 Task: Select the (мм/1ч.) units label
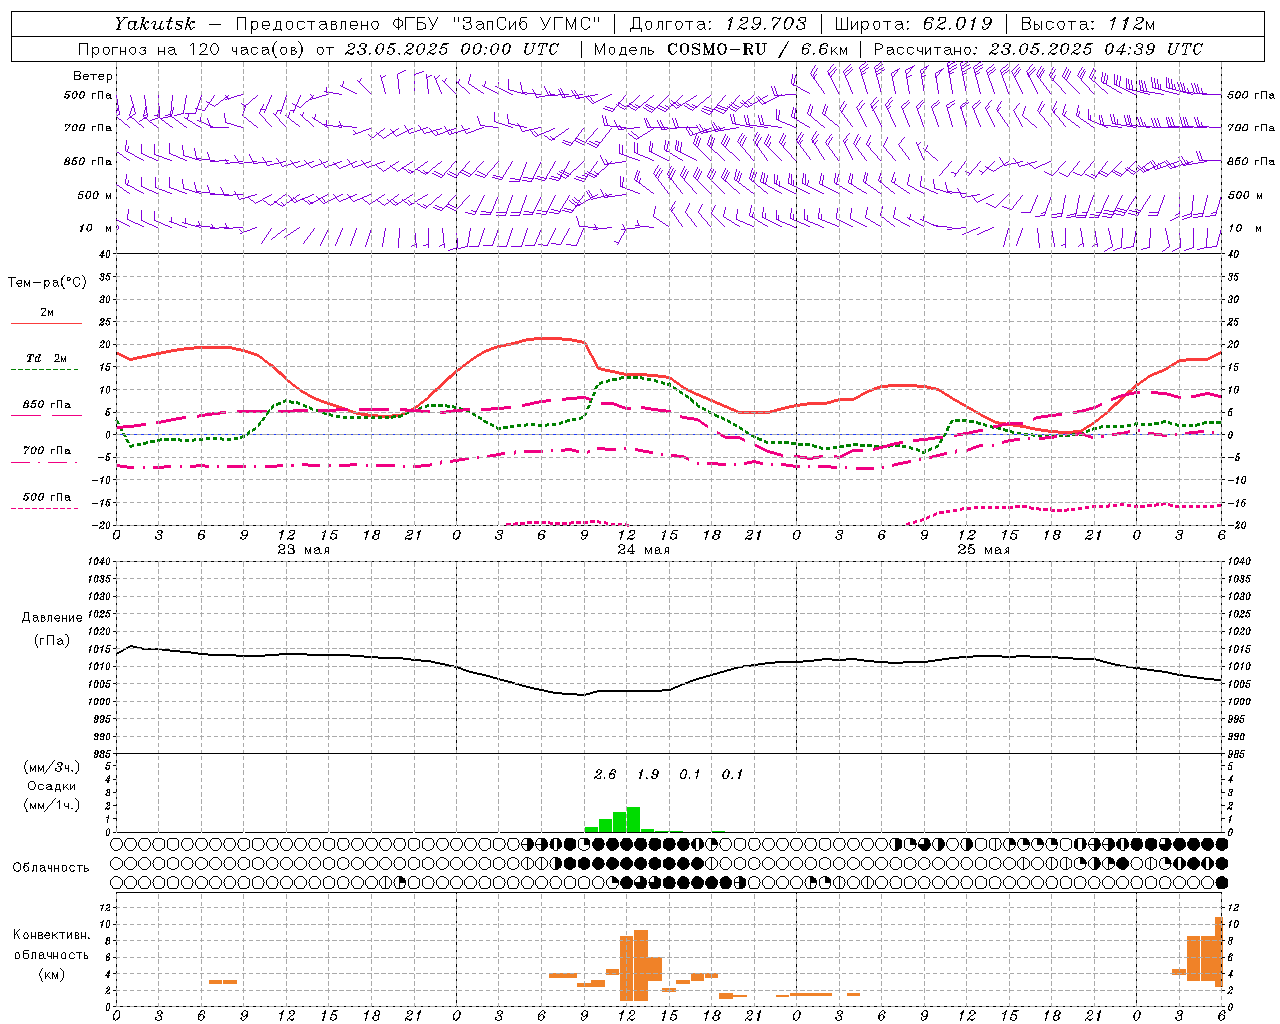pyautogui.click(x=52, y=805)
